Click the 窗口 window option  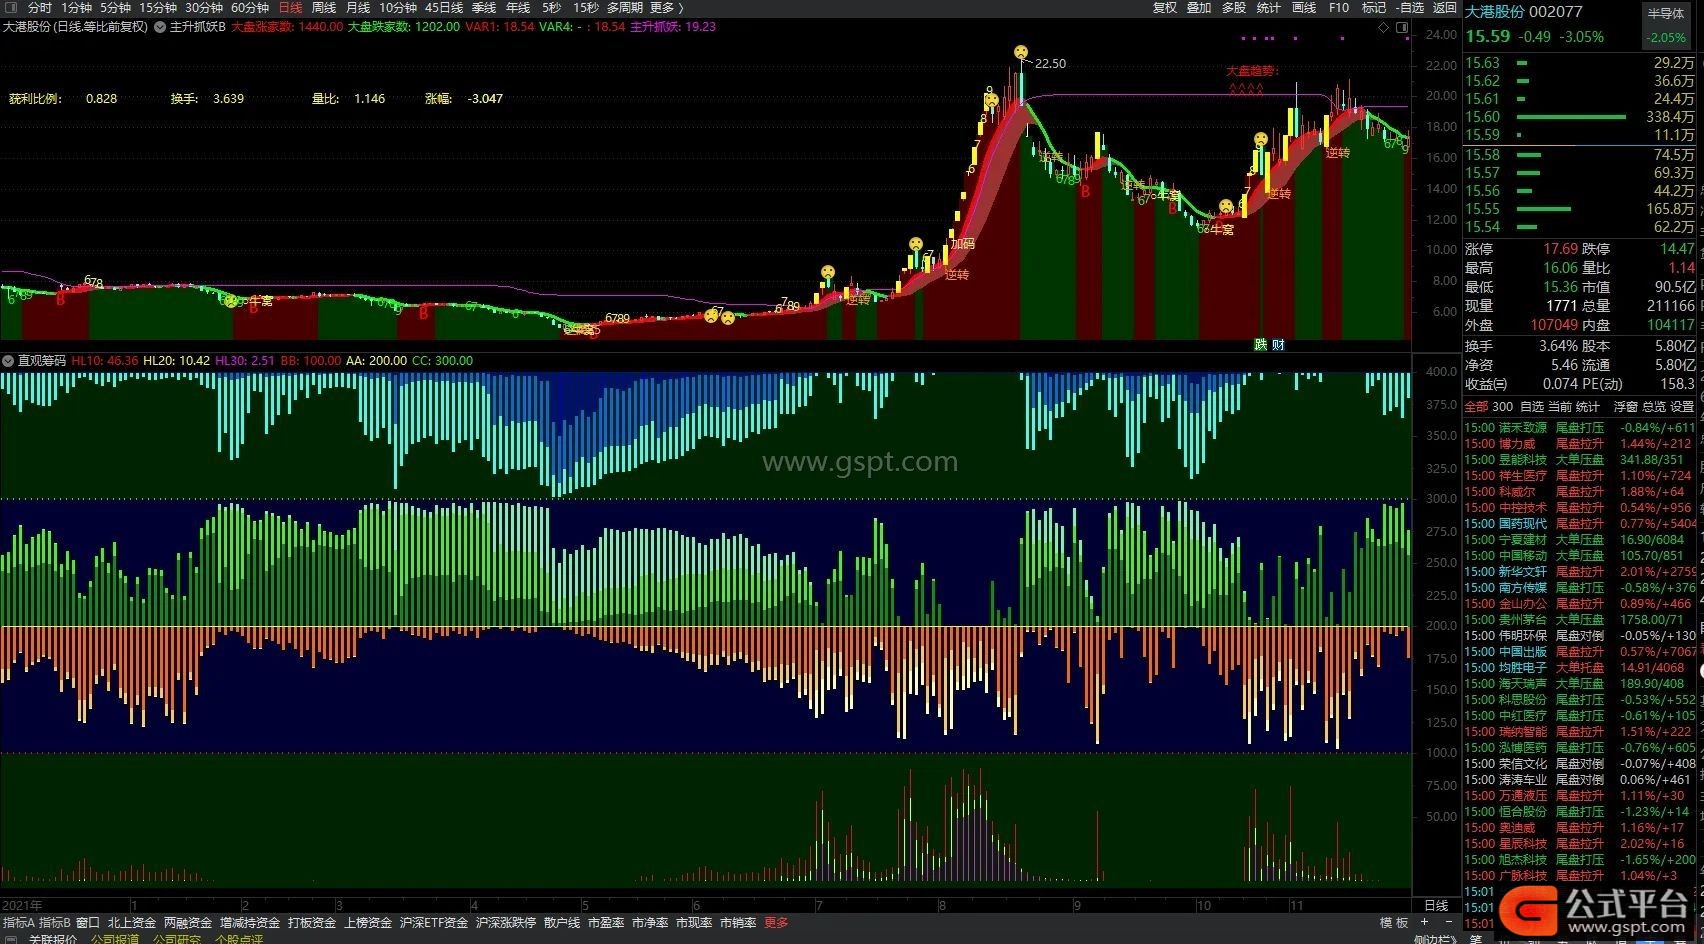(88, 923)
